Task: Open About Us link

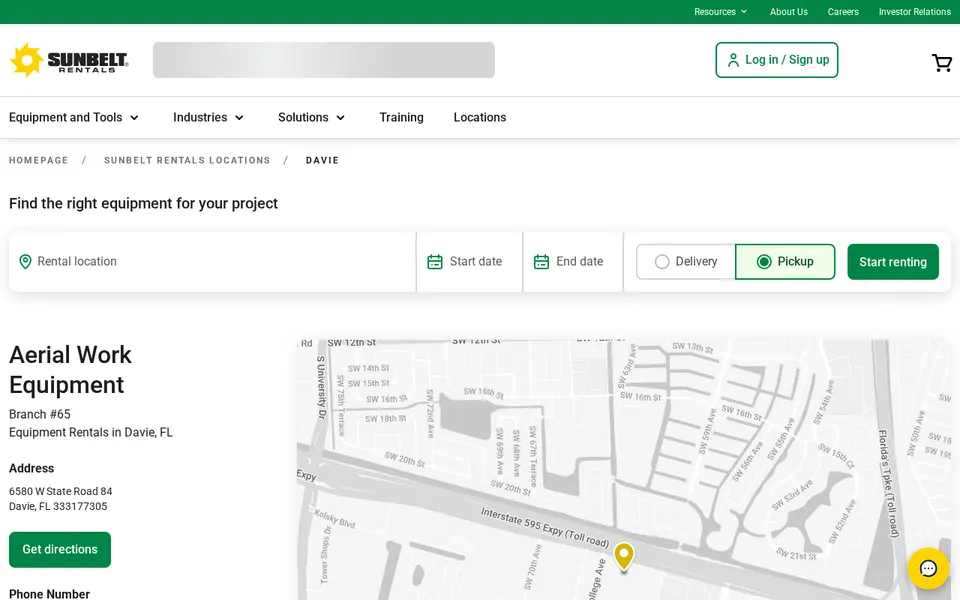Action: 789,12
